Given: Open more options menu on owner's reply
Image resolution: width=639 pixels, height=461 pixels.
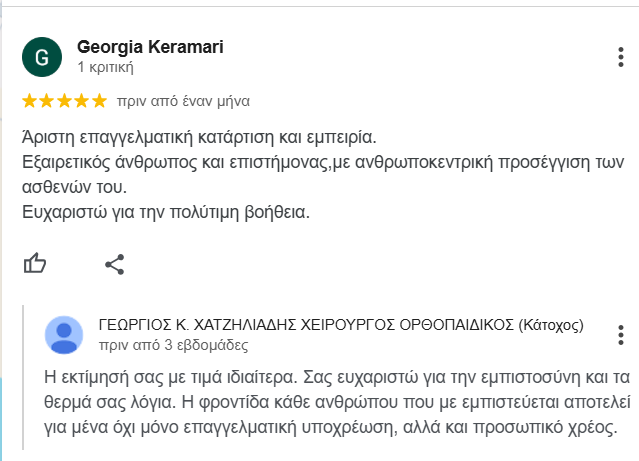Looking at the screenshot, I should 621,335.
